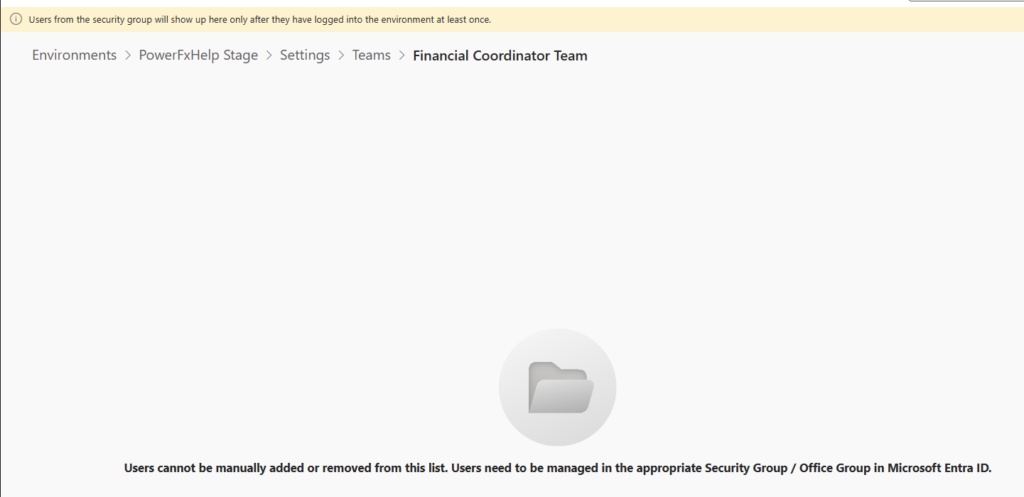Image resolution: width=1024 pixels, height=497 pixels.
Task: Go to the Environments breadcrumb
Action: click(x=74, y=56)
